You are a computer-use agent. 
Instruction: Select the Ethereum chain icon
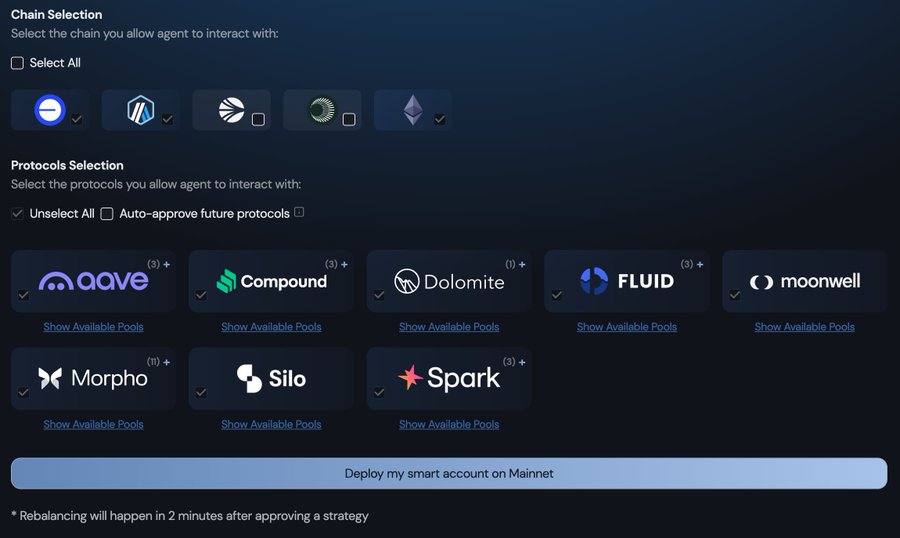click(413, 110)
